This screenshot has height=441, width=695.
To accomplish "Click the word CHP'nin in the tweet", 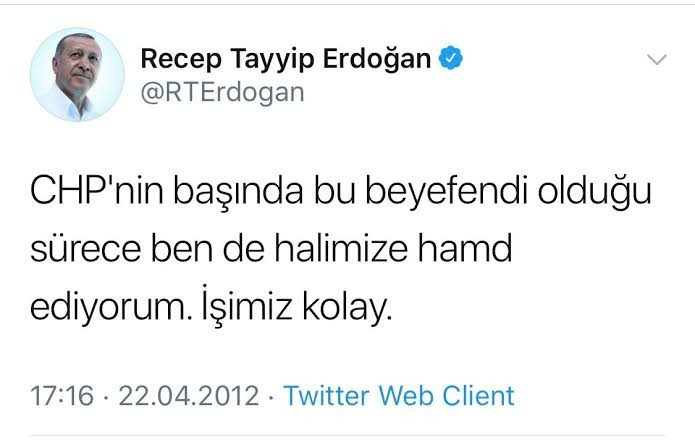I will (x=97, y=191).
